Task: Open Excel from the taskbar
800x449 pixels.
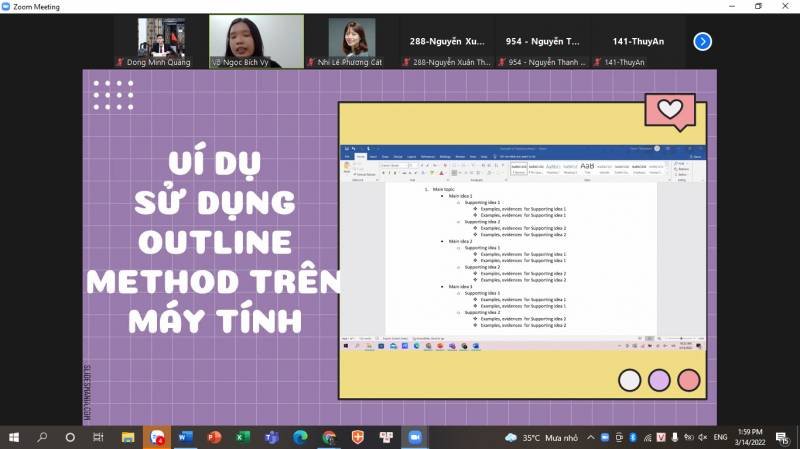Action: pos(242,437)
